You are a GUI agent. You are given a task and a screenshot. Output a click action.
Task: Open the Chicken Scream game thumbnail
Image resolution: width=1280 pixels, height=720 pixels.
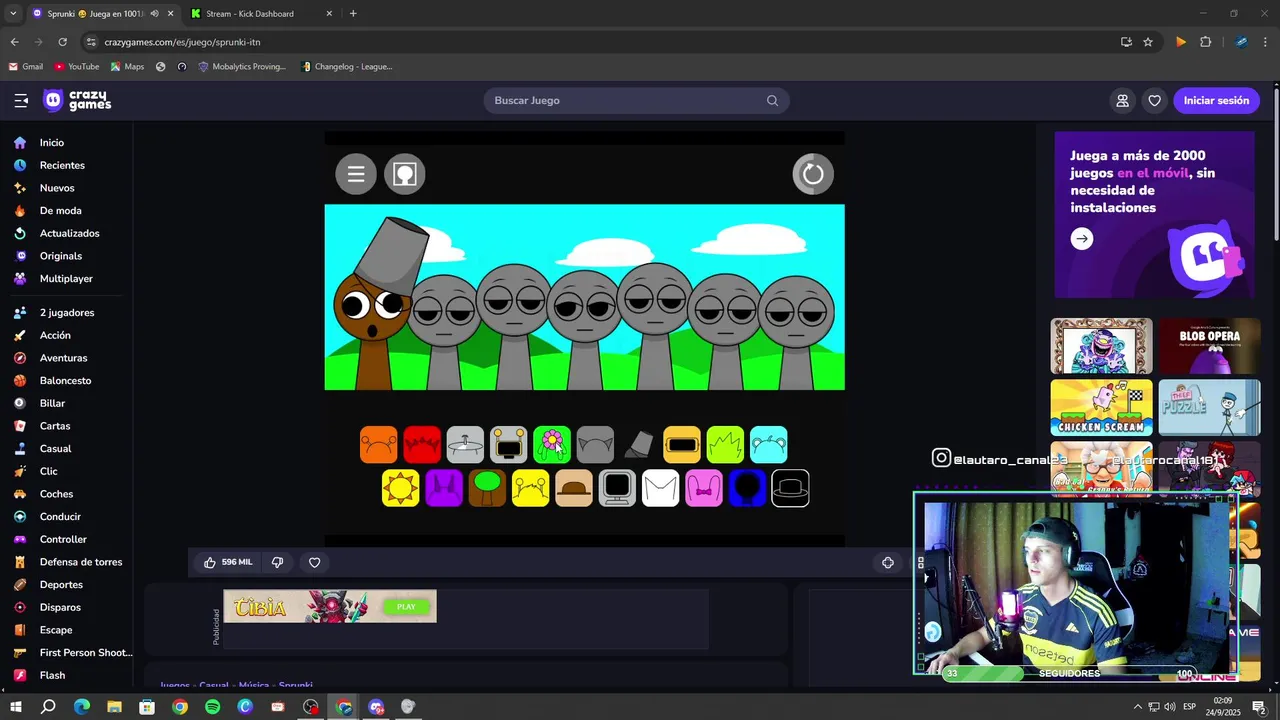1101,407
